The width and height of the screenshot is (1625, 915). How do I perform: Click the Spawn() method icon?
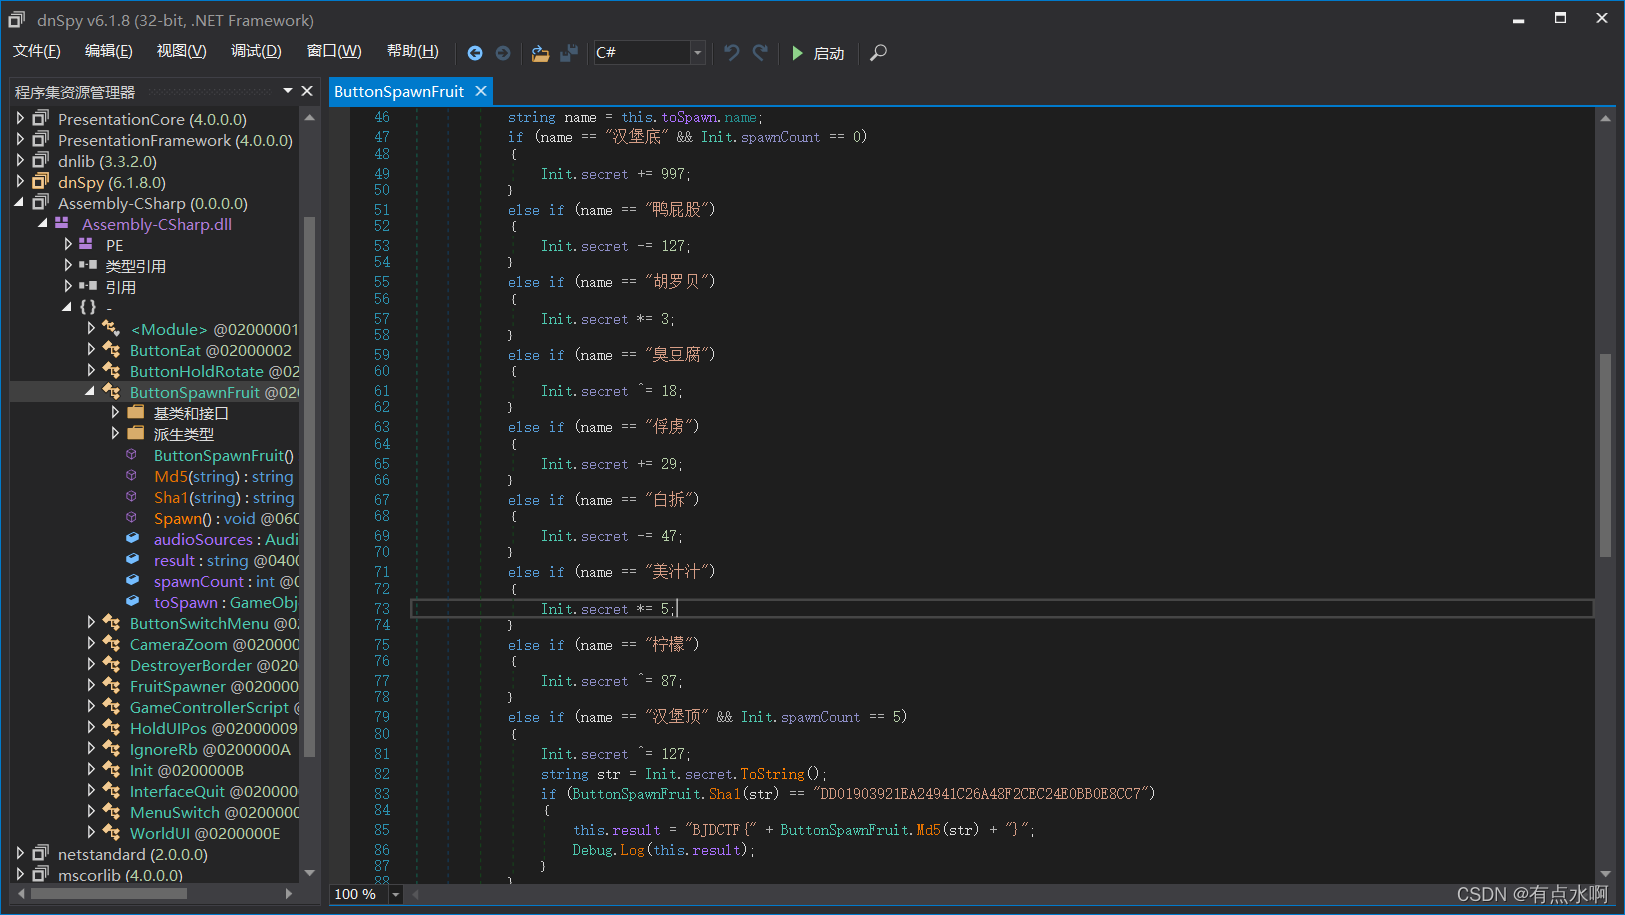[x=131, y=518]
